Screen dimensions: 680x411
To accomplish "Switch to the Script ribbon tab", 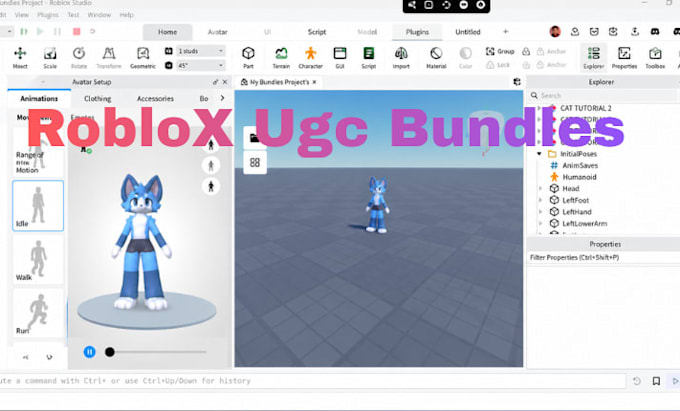I will 317,32.
